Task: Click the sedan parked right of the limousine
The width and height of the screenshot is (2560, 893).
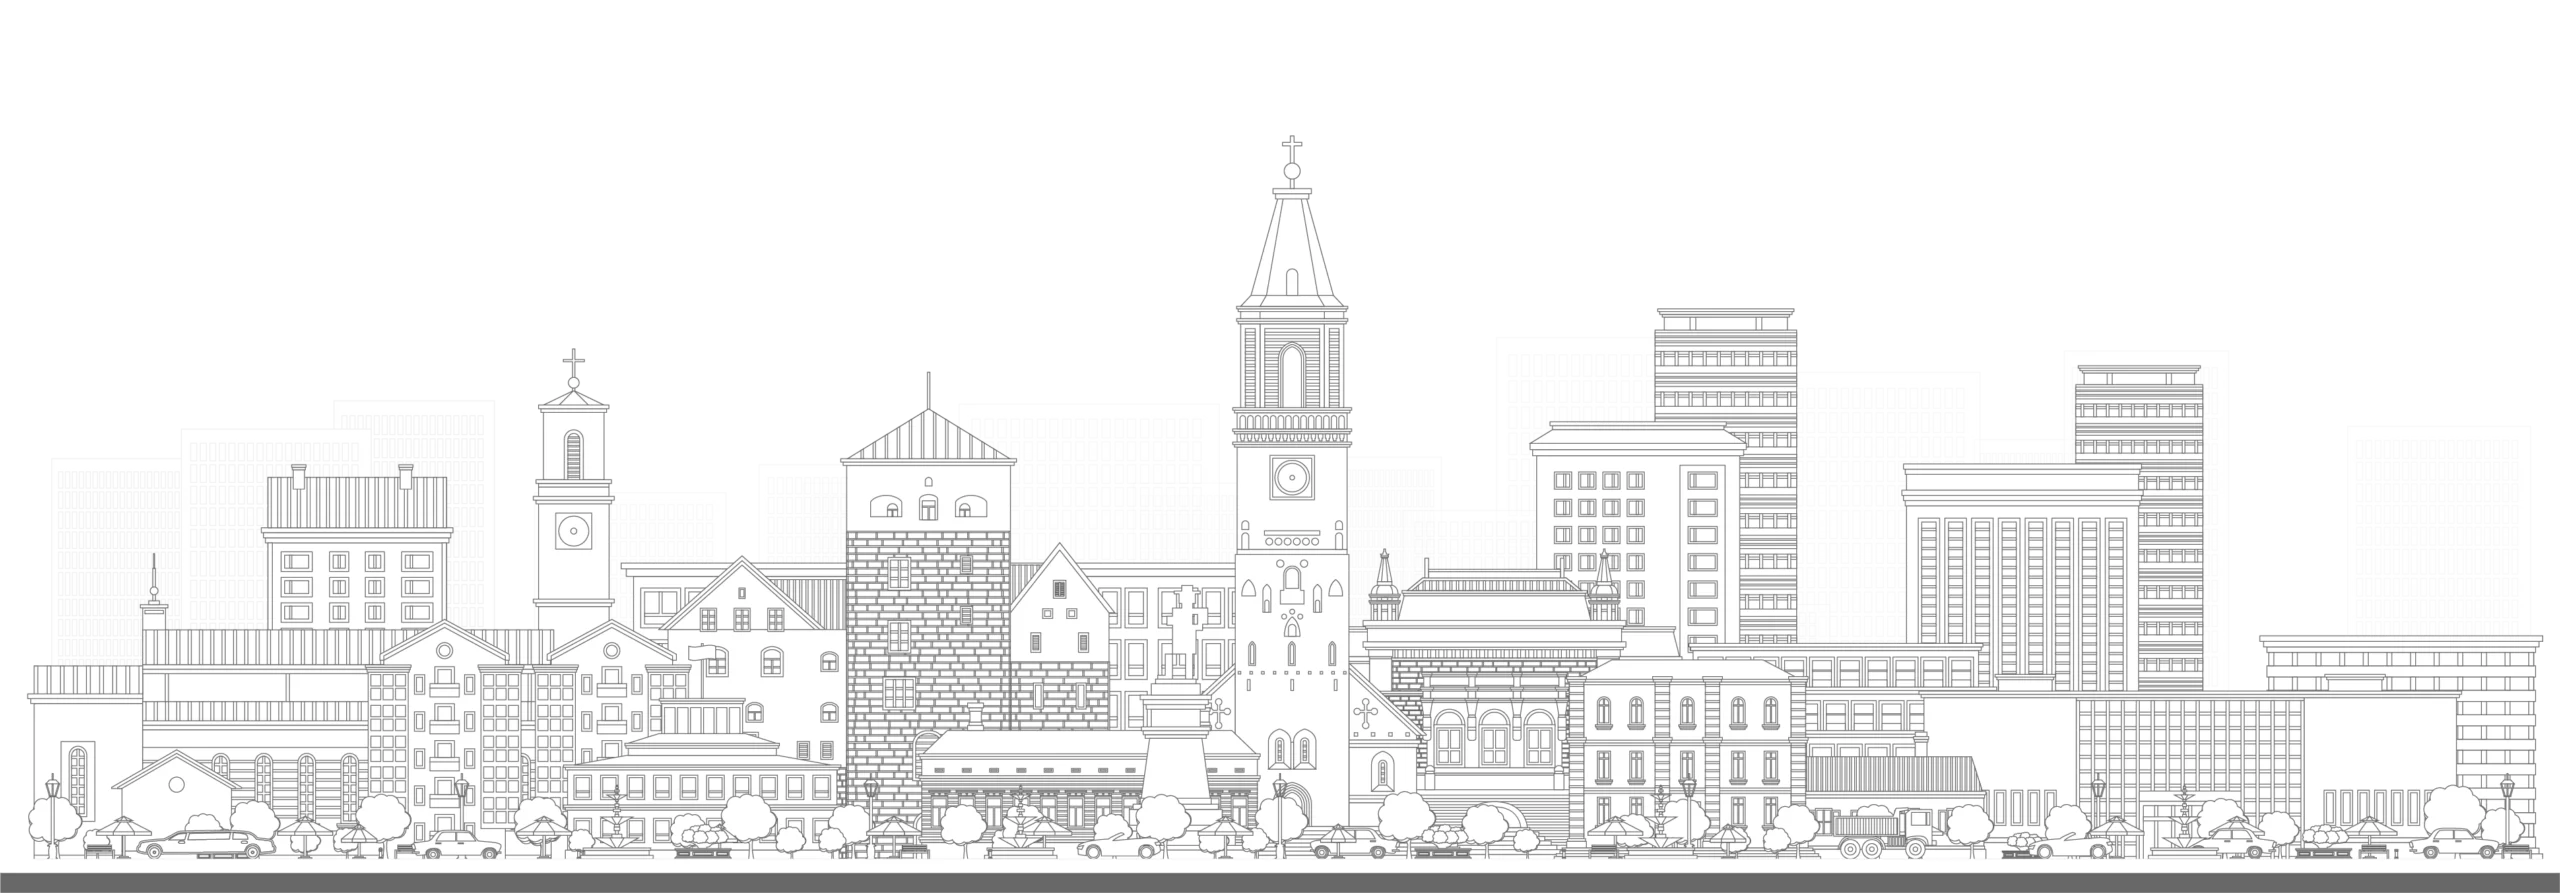Action: coord(461,846)
